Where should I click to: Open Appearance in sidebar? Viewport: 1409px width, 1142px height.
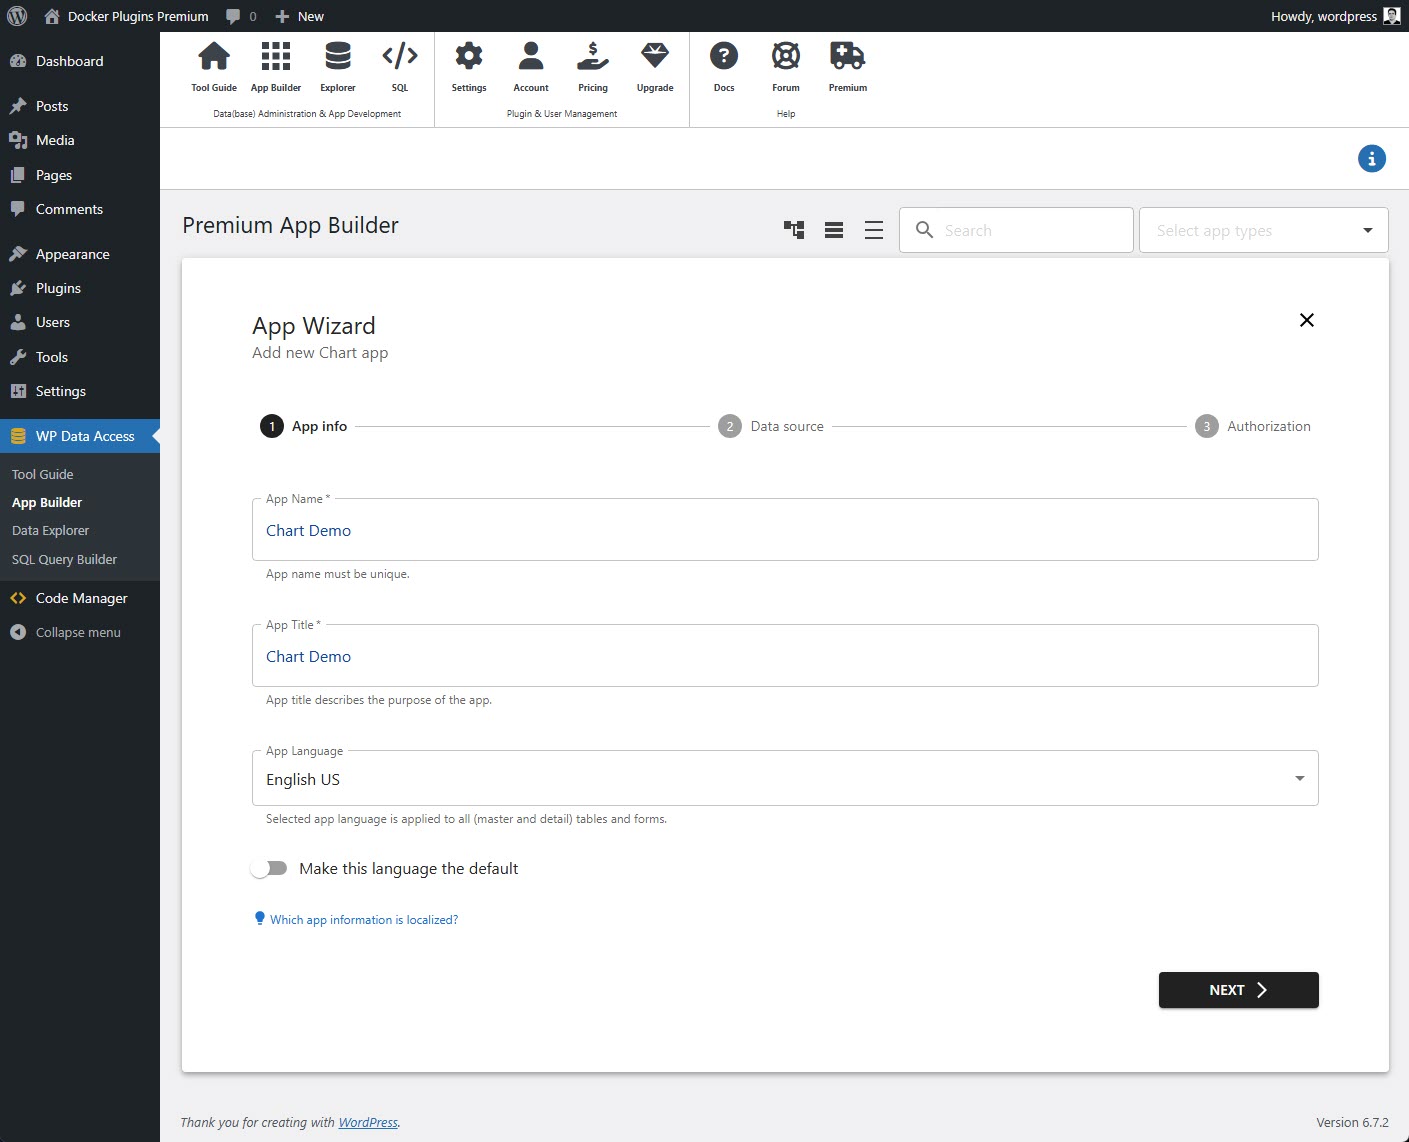point(80,254)
